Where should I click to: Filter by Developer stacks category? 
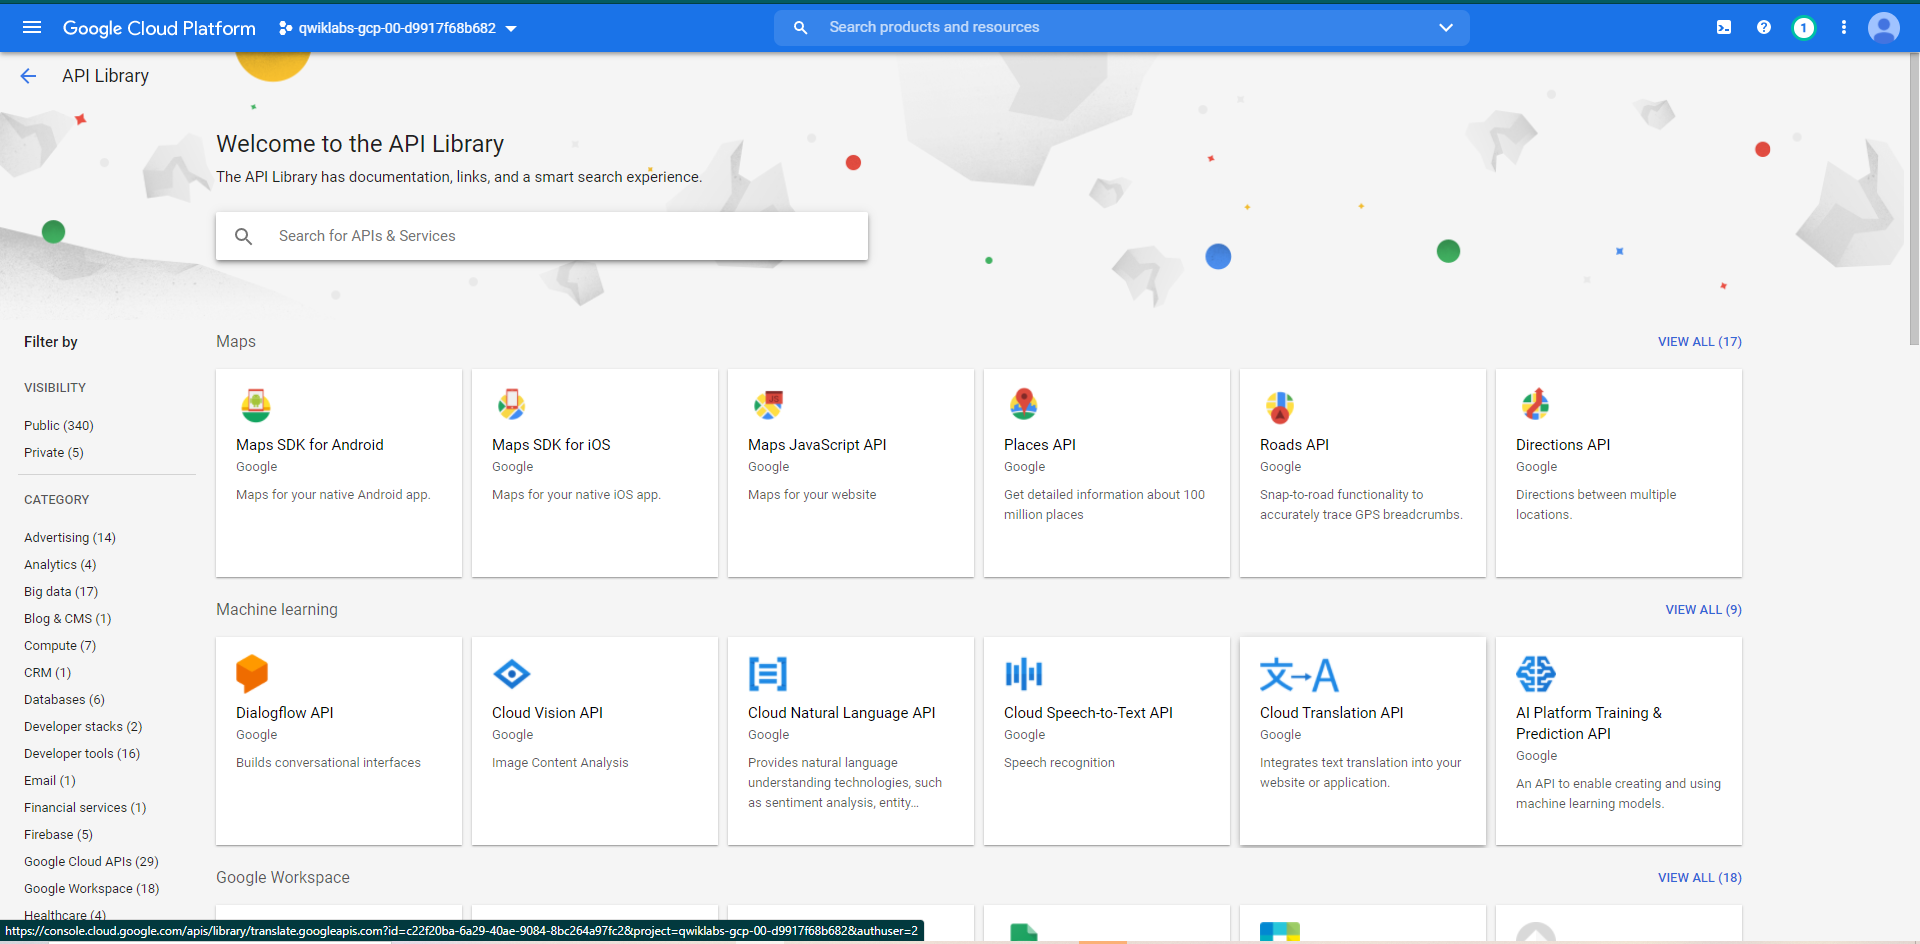pyautogui.click(x=83, y=727)
